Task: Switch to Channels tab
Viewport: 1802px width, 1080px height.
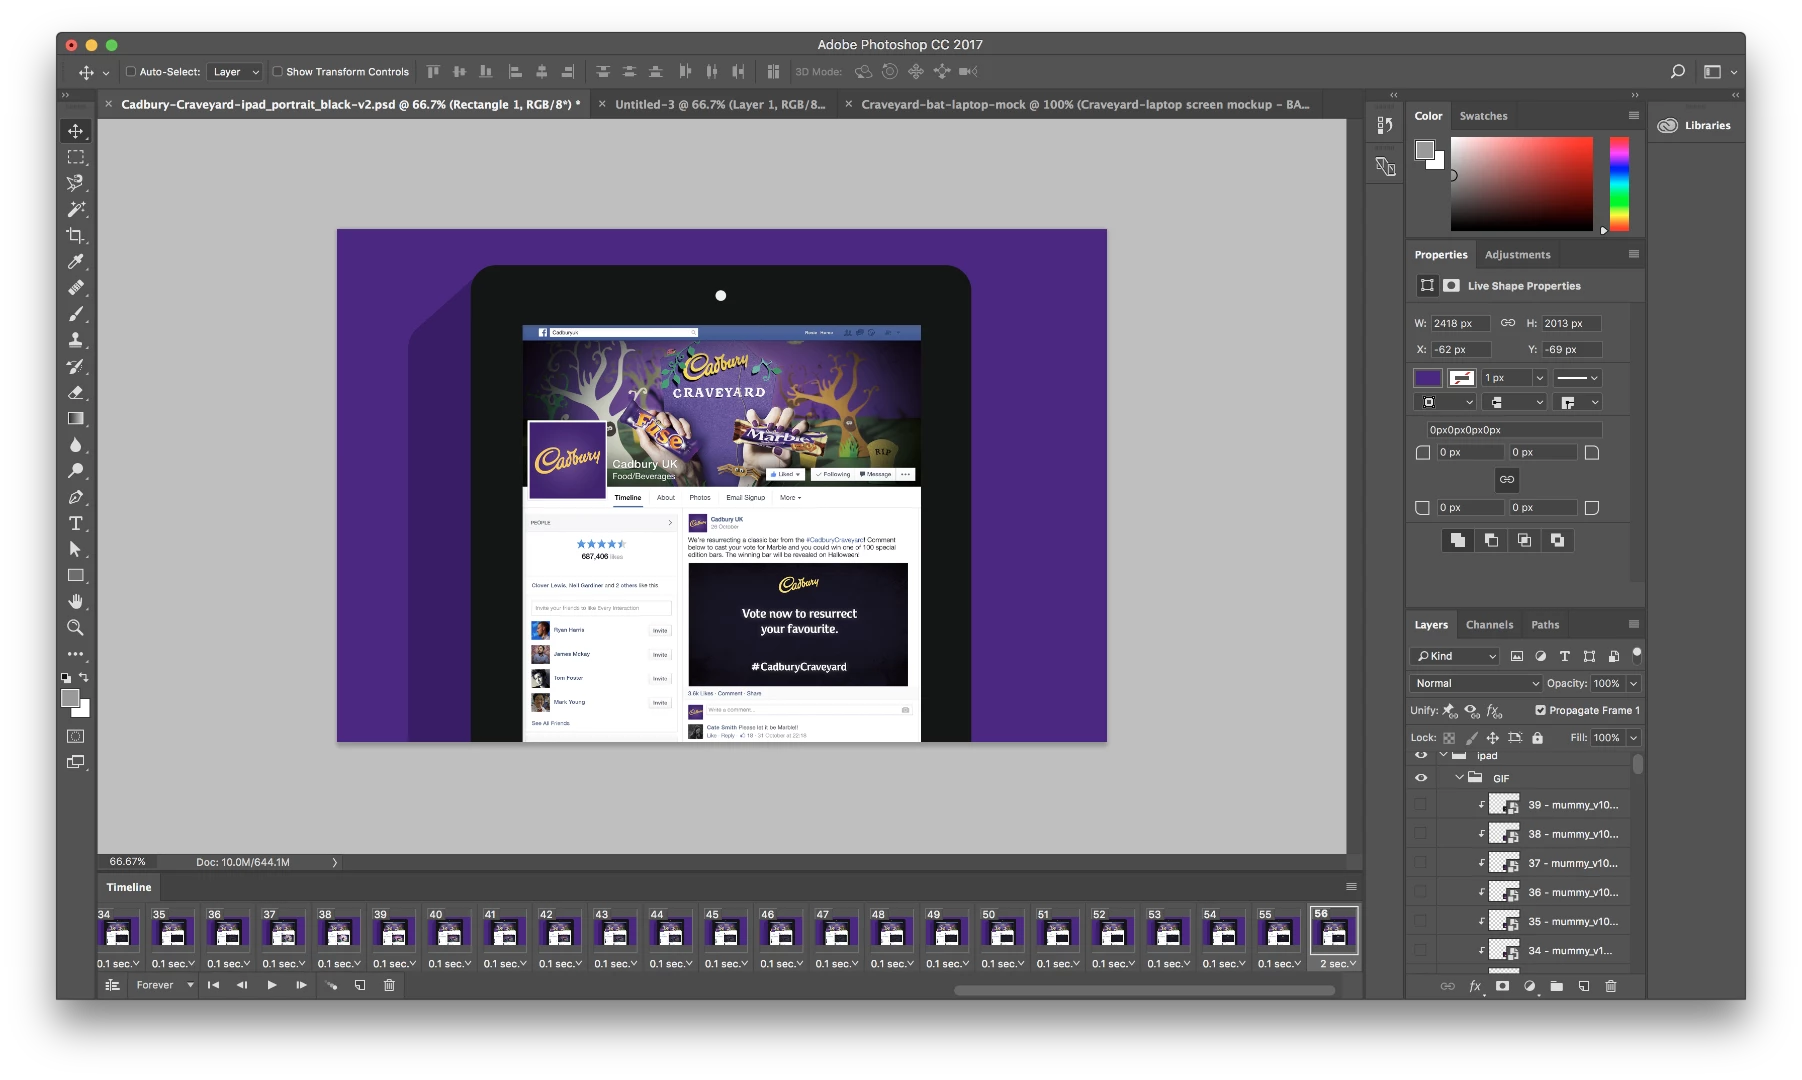Action: click(1489, 625)
